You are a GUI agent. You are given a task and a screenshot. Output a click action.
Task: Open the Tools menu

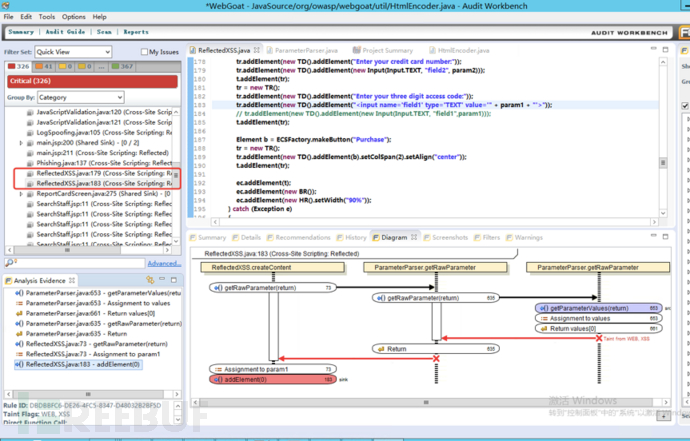click(x=46, y=17)
